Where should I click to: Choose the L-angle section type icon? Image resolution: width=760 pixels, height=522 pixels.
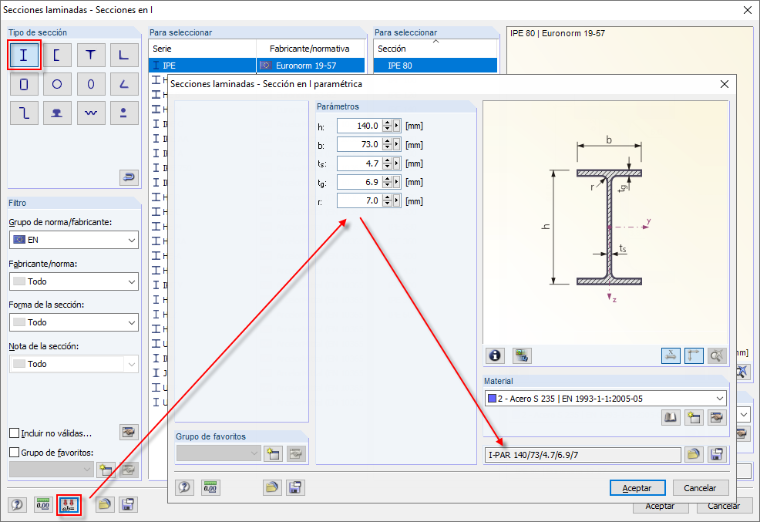coord(124,55)
